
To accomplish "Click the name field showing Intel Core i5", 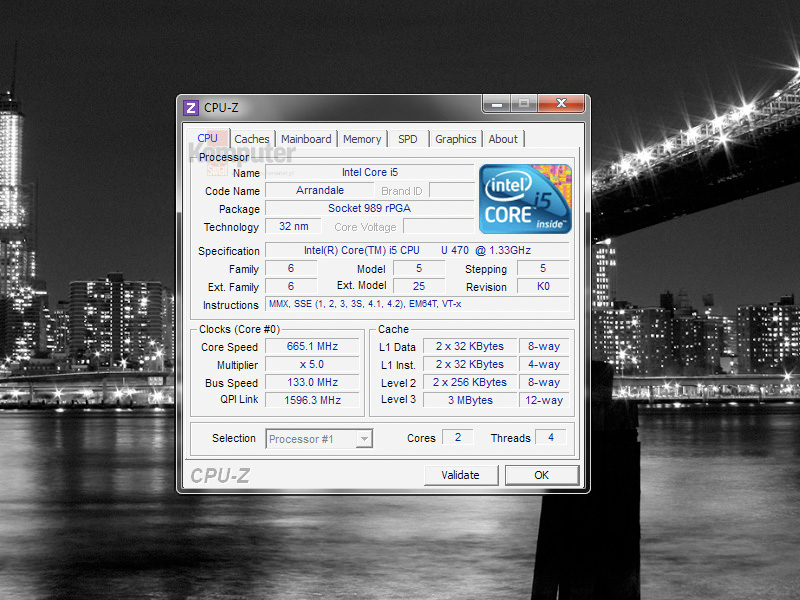I will [x=370, y=172].
